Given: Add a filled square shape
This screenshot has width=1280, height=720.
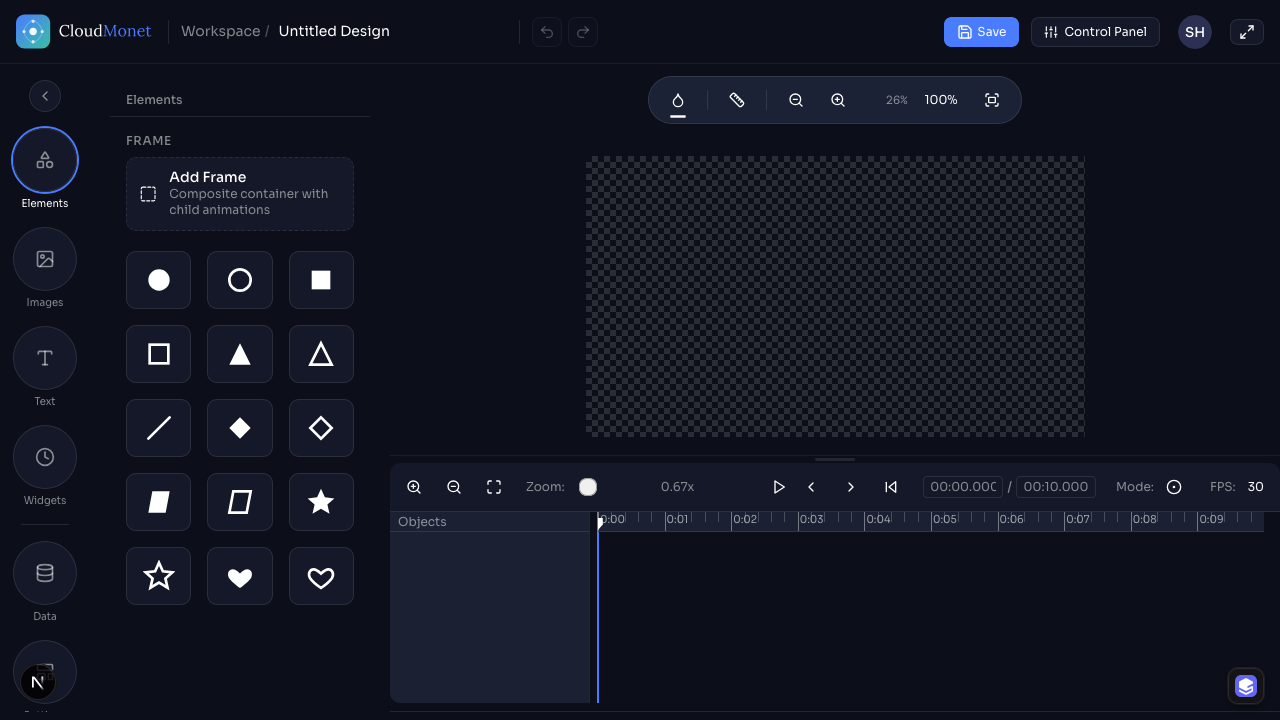Looking at the screenshot, I should [x=321, y=280].
